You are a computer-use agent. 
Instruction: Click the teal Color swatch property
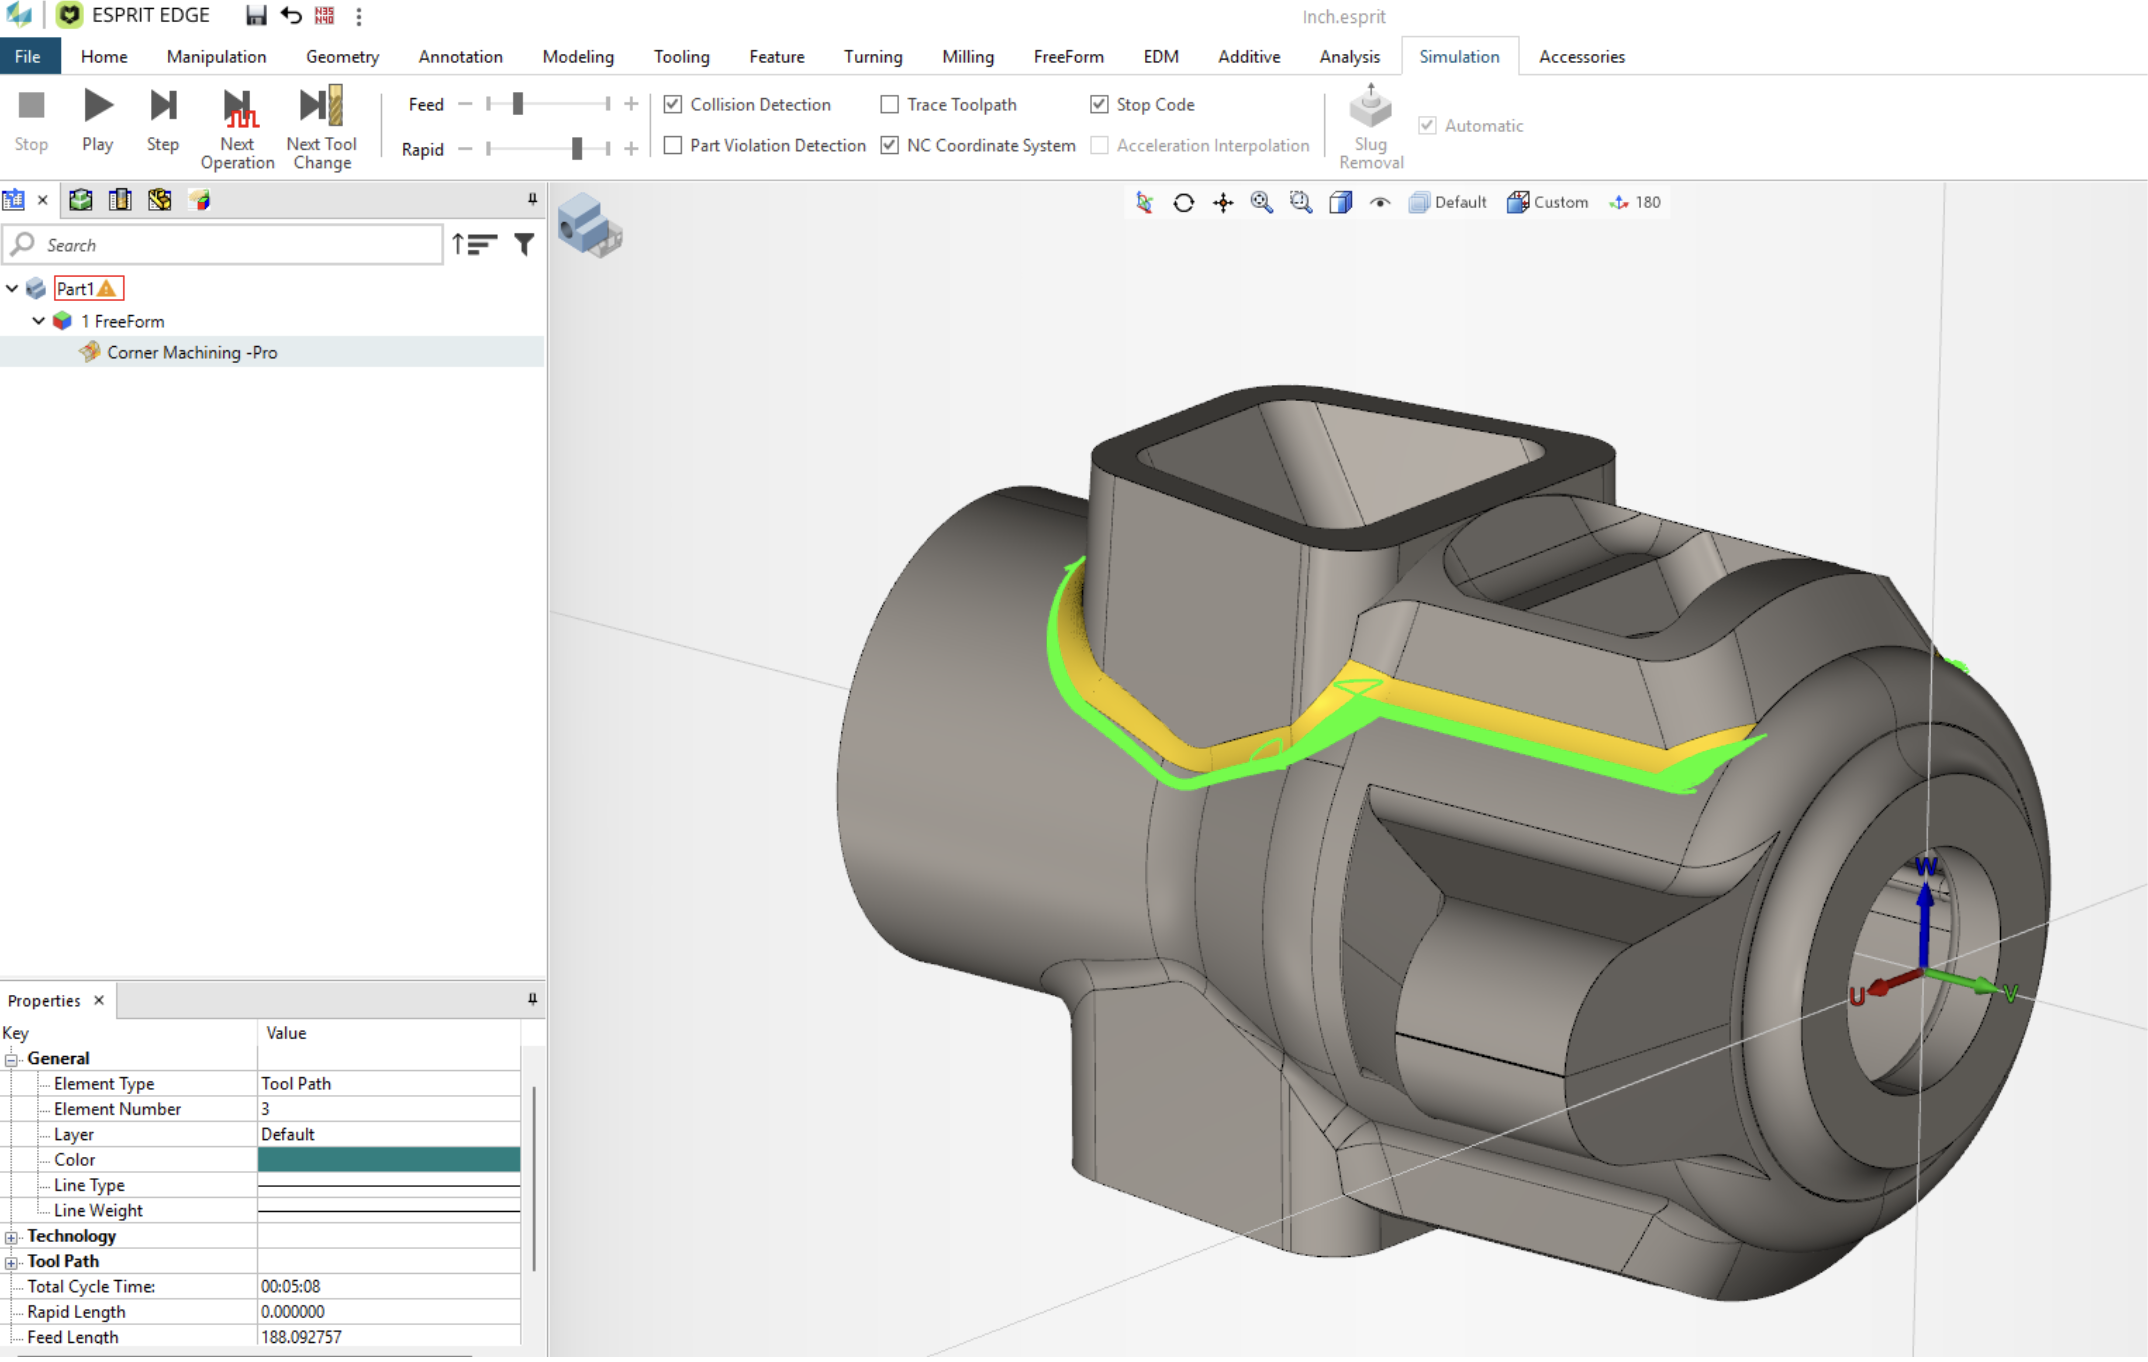pyautogui.click(x=388, y=1160)
